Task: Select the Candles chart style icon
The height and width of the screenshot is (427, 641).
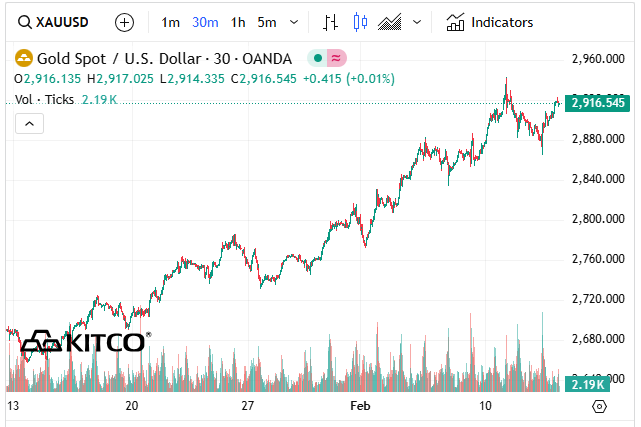Action: tap(360, 22)
